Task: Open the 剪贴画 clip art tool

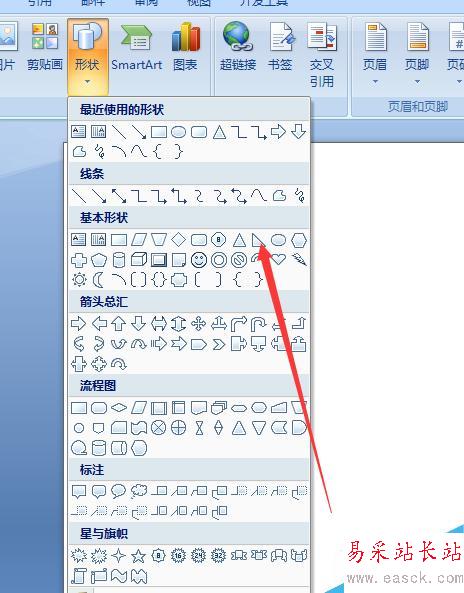Action: (x=45, y=47)
